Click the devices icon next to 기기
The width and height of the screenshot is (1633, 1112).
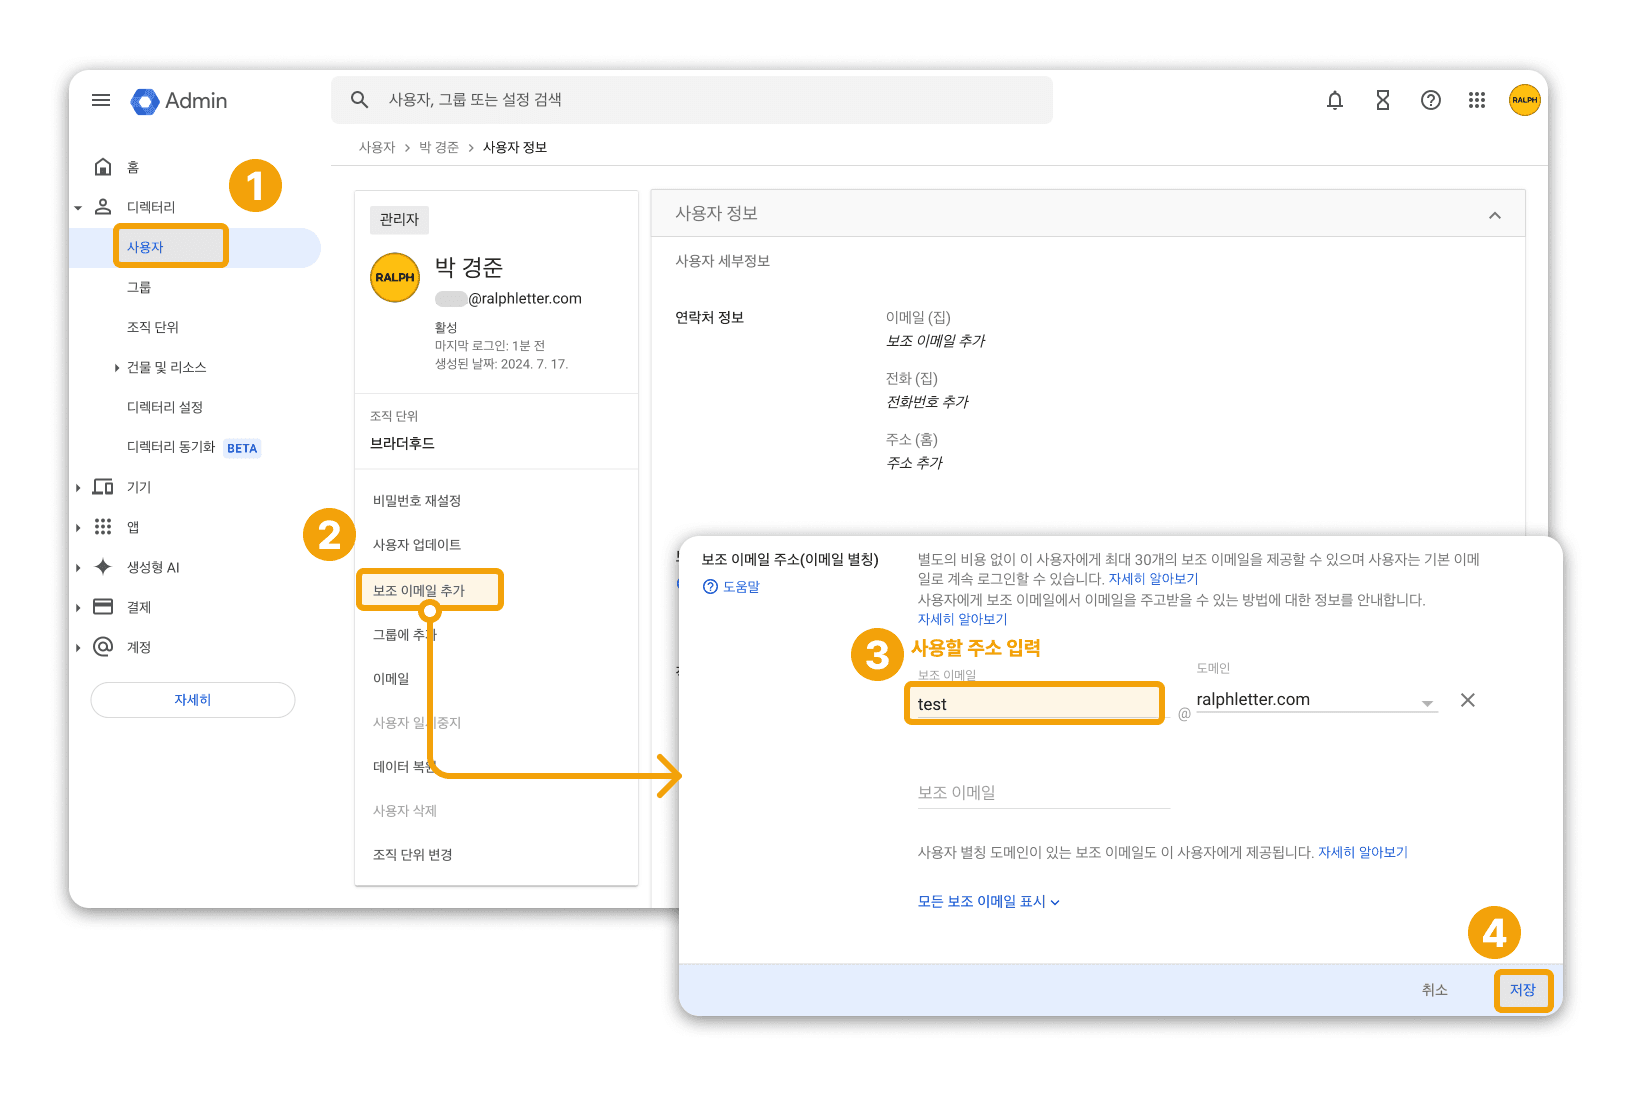coord(103,487)
